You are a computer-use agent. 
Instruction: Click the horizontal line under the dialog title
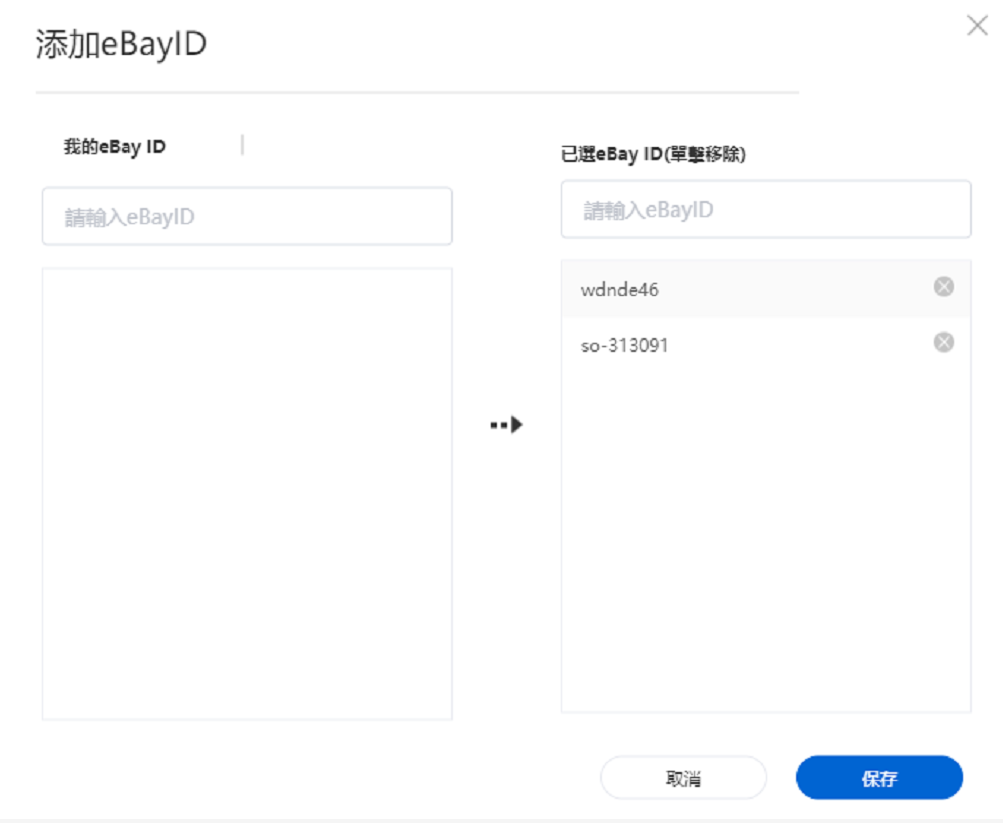(417, 93)
